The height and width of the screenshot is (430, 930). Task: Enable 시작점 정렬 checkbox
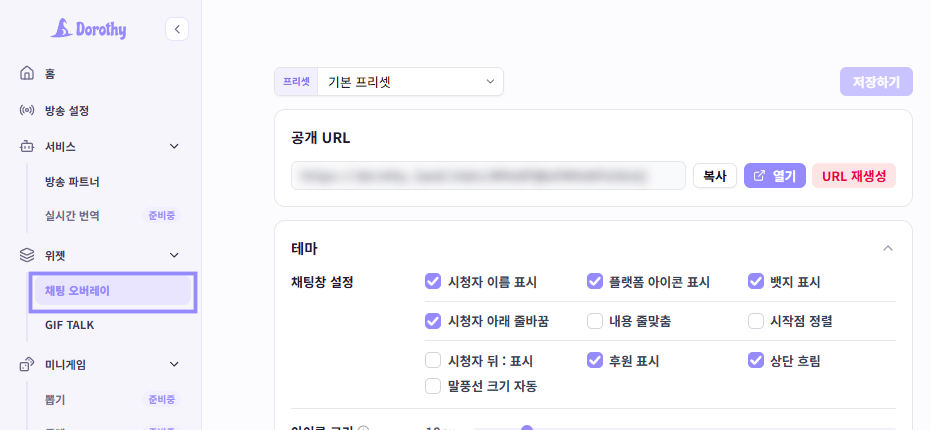coord(756,321)
